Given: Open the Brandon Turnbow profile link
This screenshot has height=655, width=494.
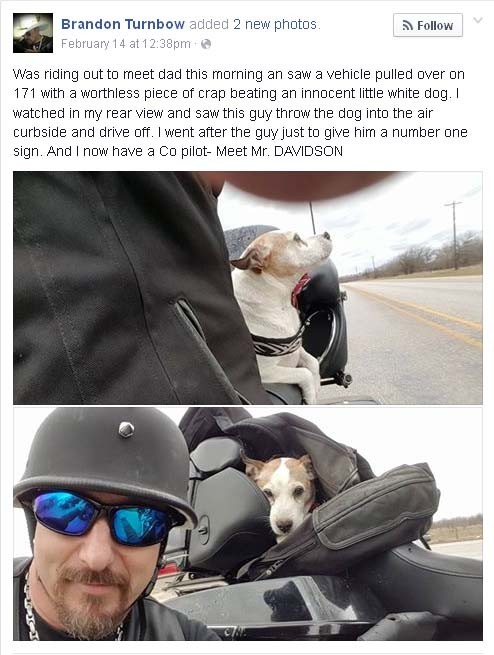Looking at the screenshot, I should click(x=123, y=24).
